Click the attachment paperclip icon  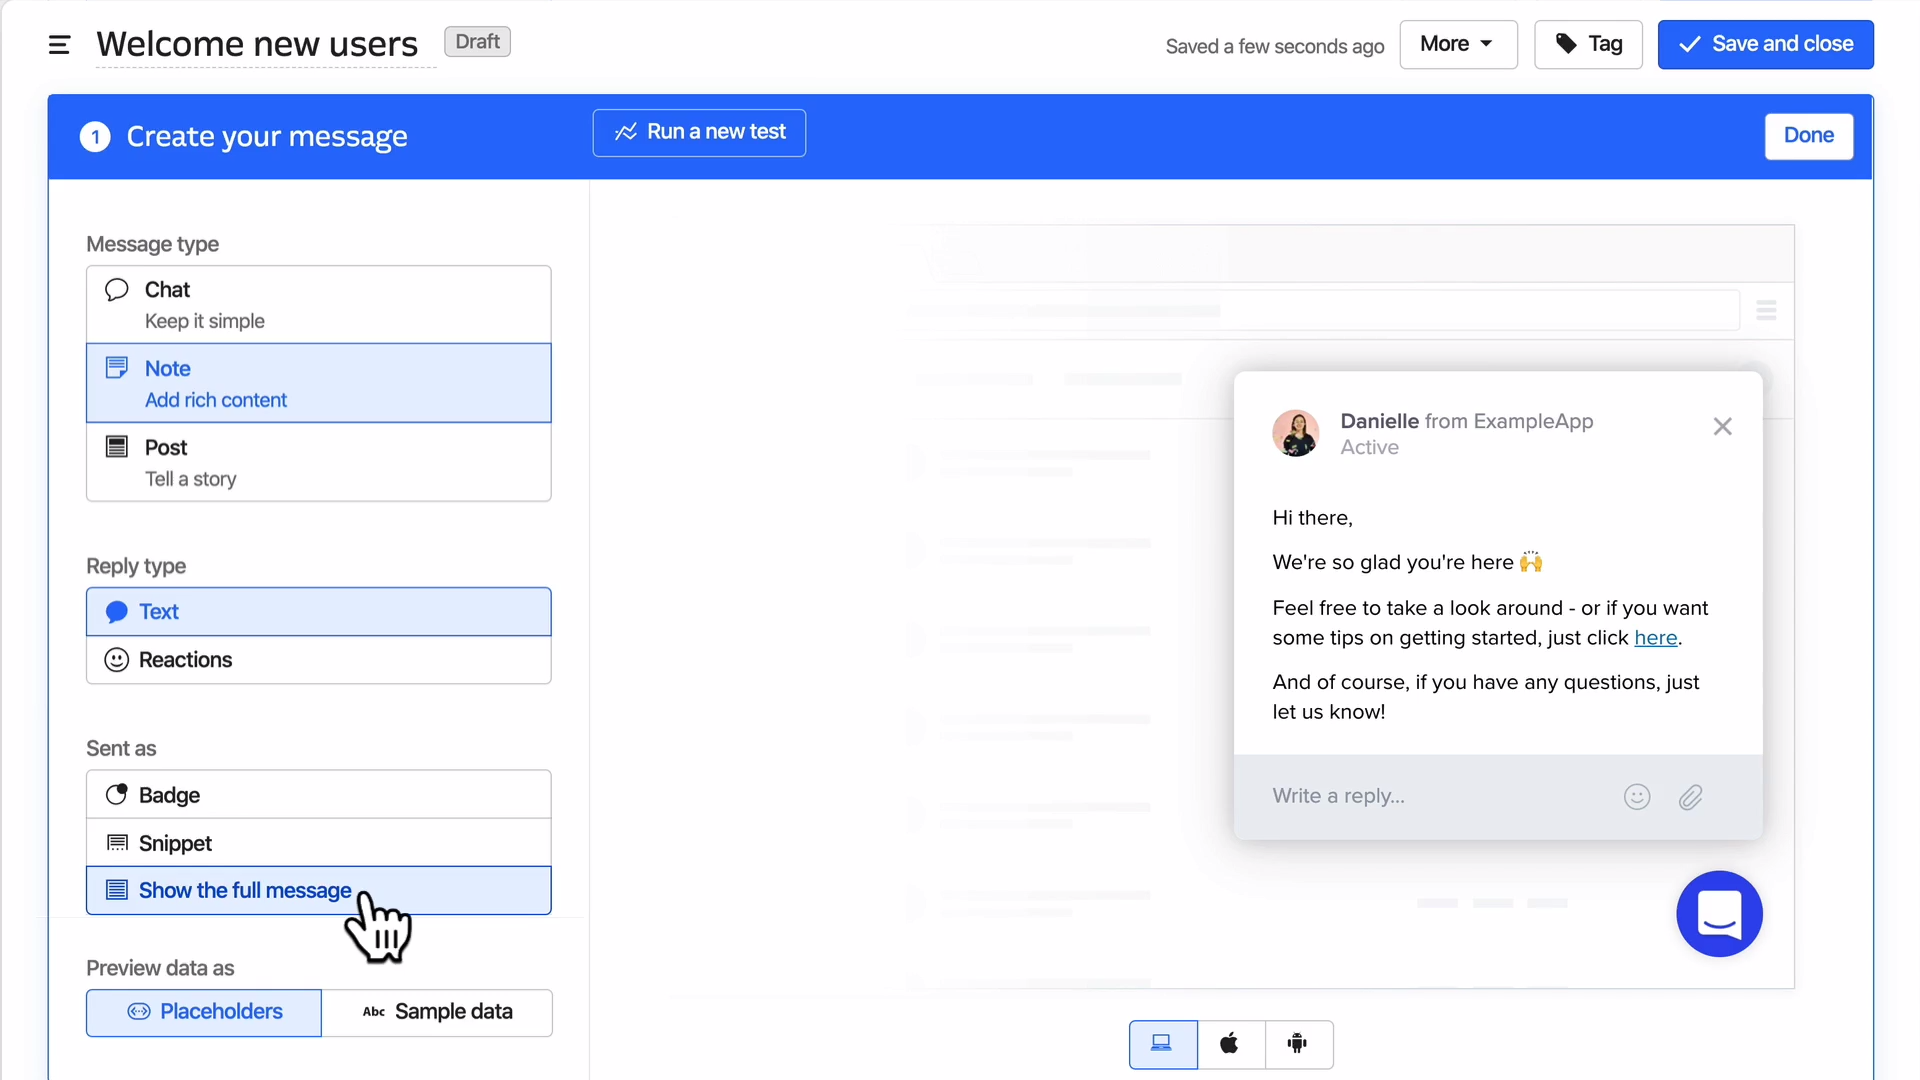[x=1690, y=797]
